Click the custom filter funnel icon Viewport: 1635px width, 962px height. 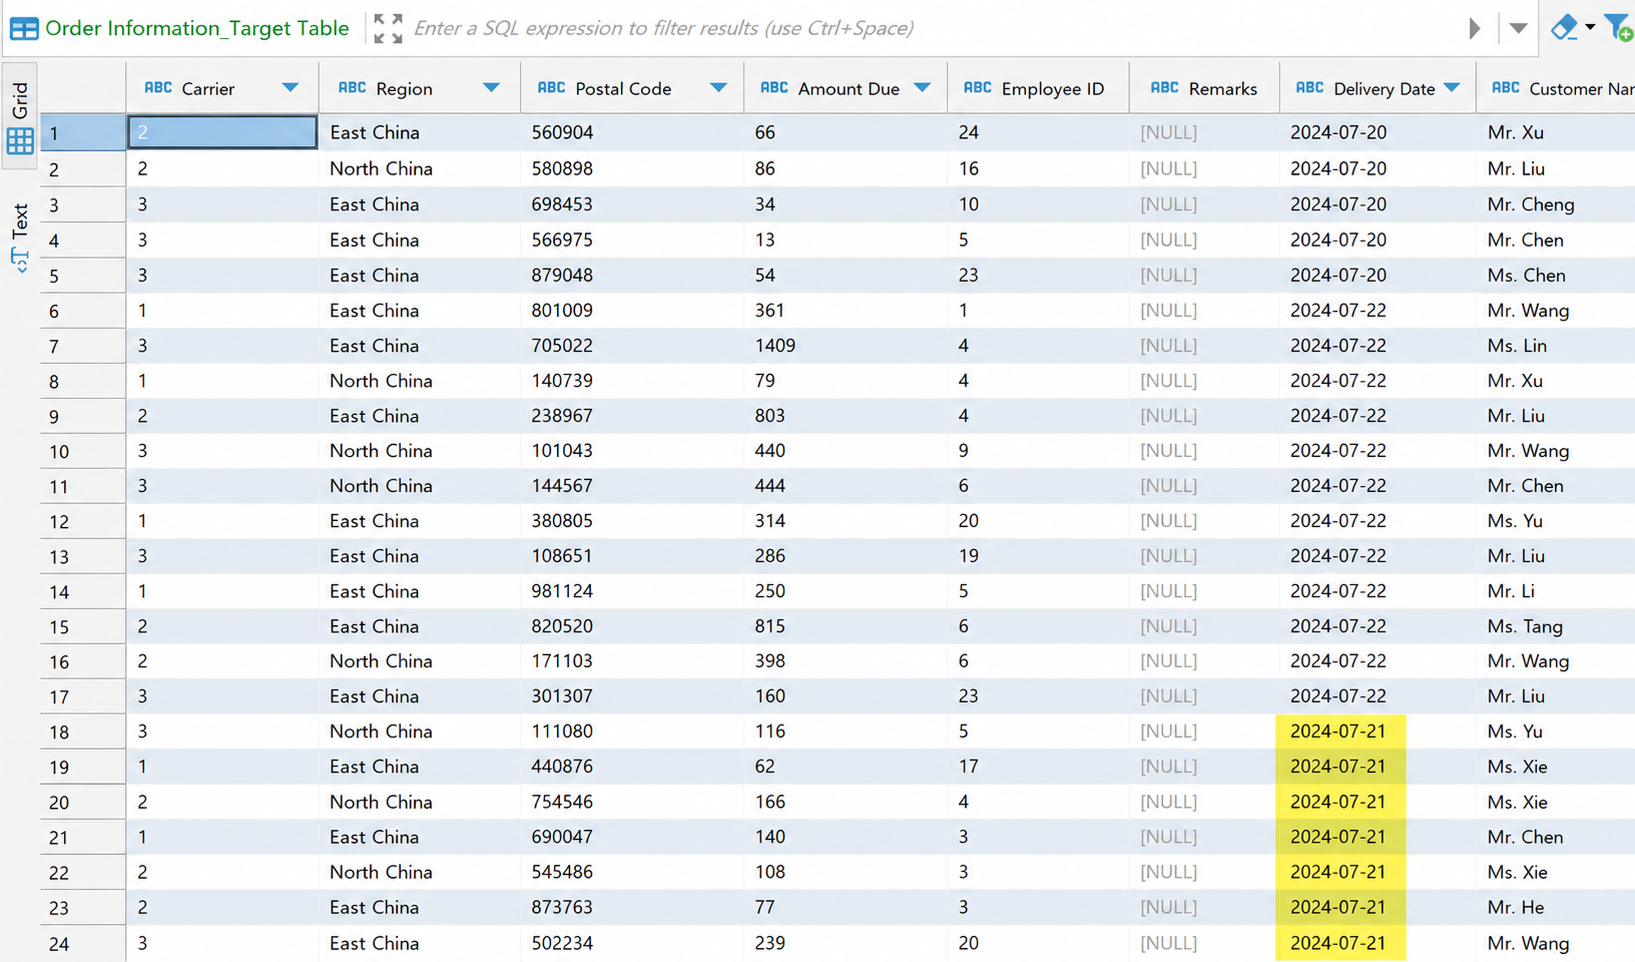coord(1619,27)
